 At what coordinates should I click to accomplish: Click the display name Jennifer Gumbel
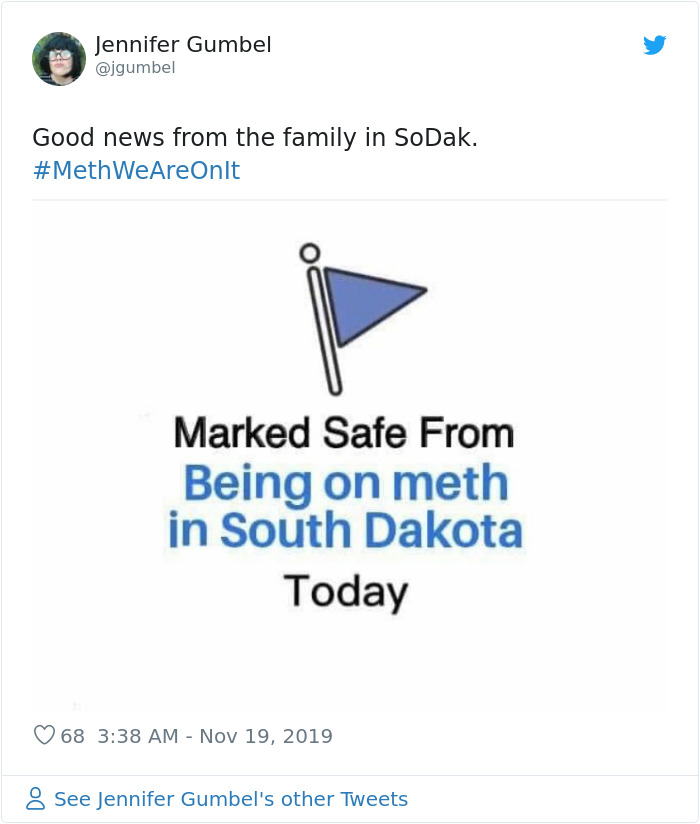(182, 44)
